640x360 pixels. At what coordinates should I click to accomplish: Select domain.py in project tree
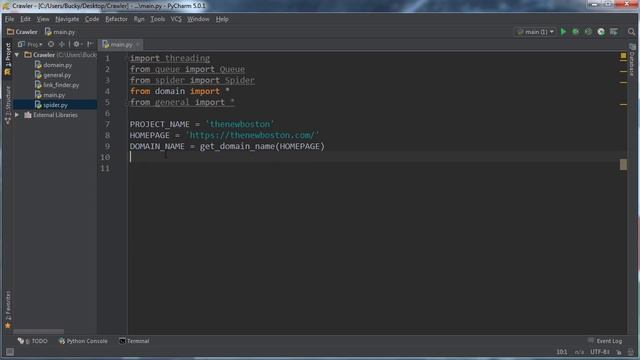click(x=58, y=65)
